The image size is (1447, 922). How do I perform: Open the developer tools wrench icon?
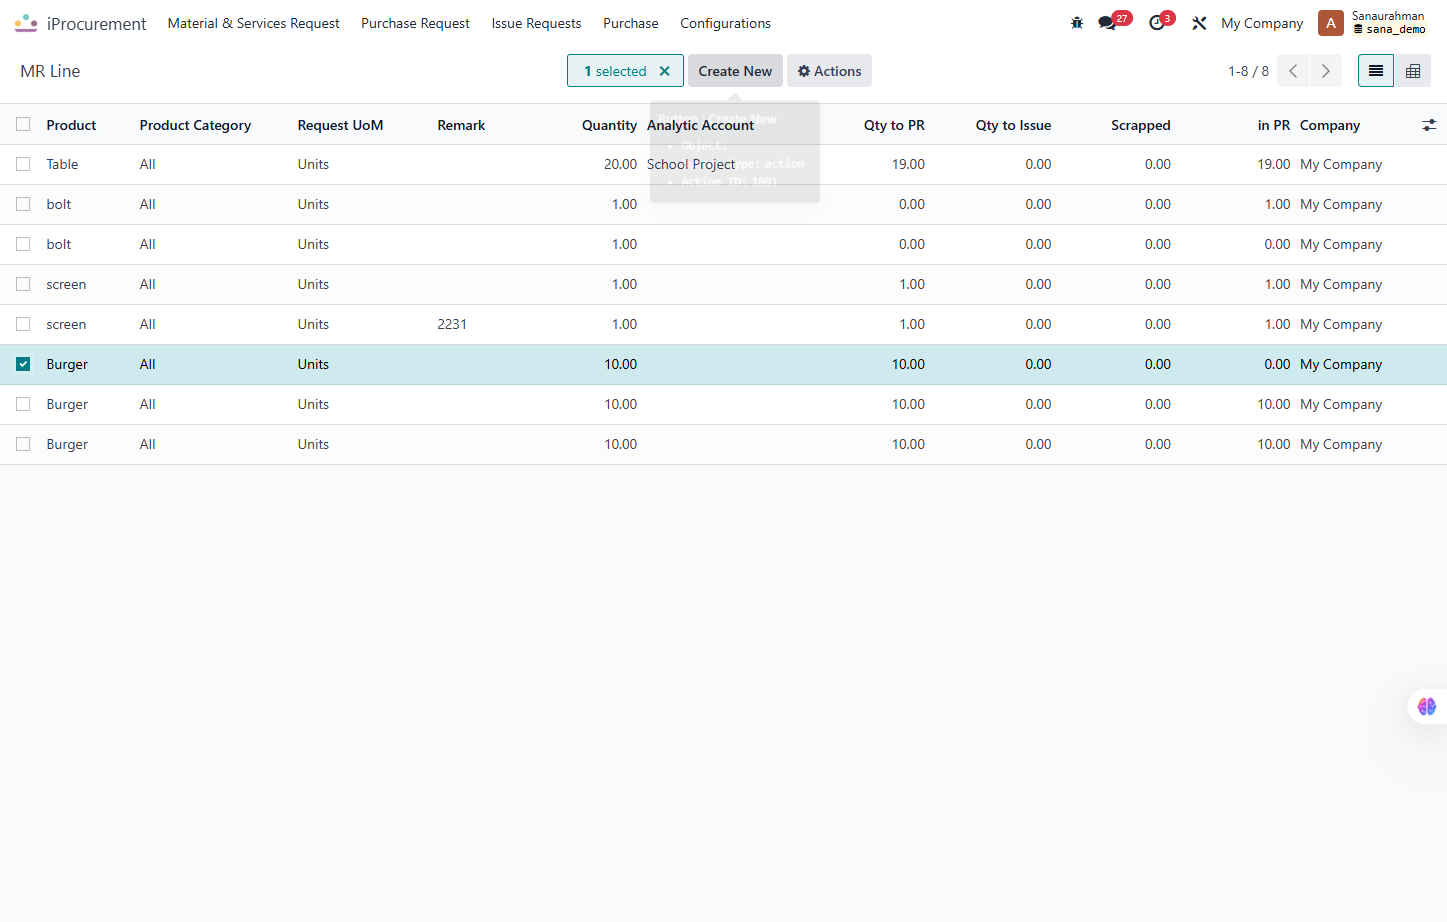[1199, 23]
